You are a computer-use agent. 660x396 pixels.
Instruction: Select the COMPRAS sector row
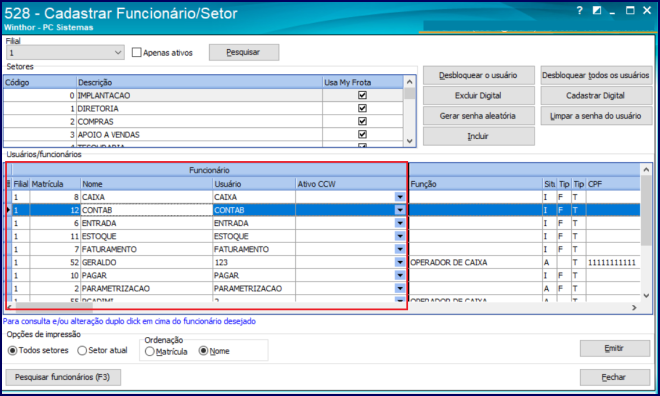pyautogui.click(x=203, y=121)
